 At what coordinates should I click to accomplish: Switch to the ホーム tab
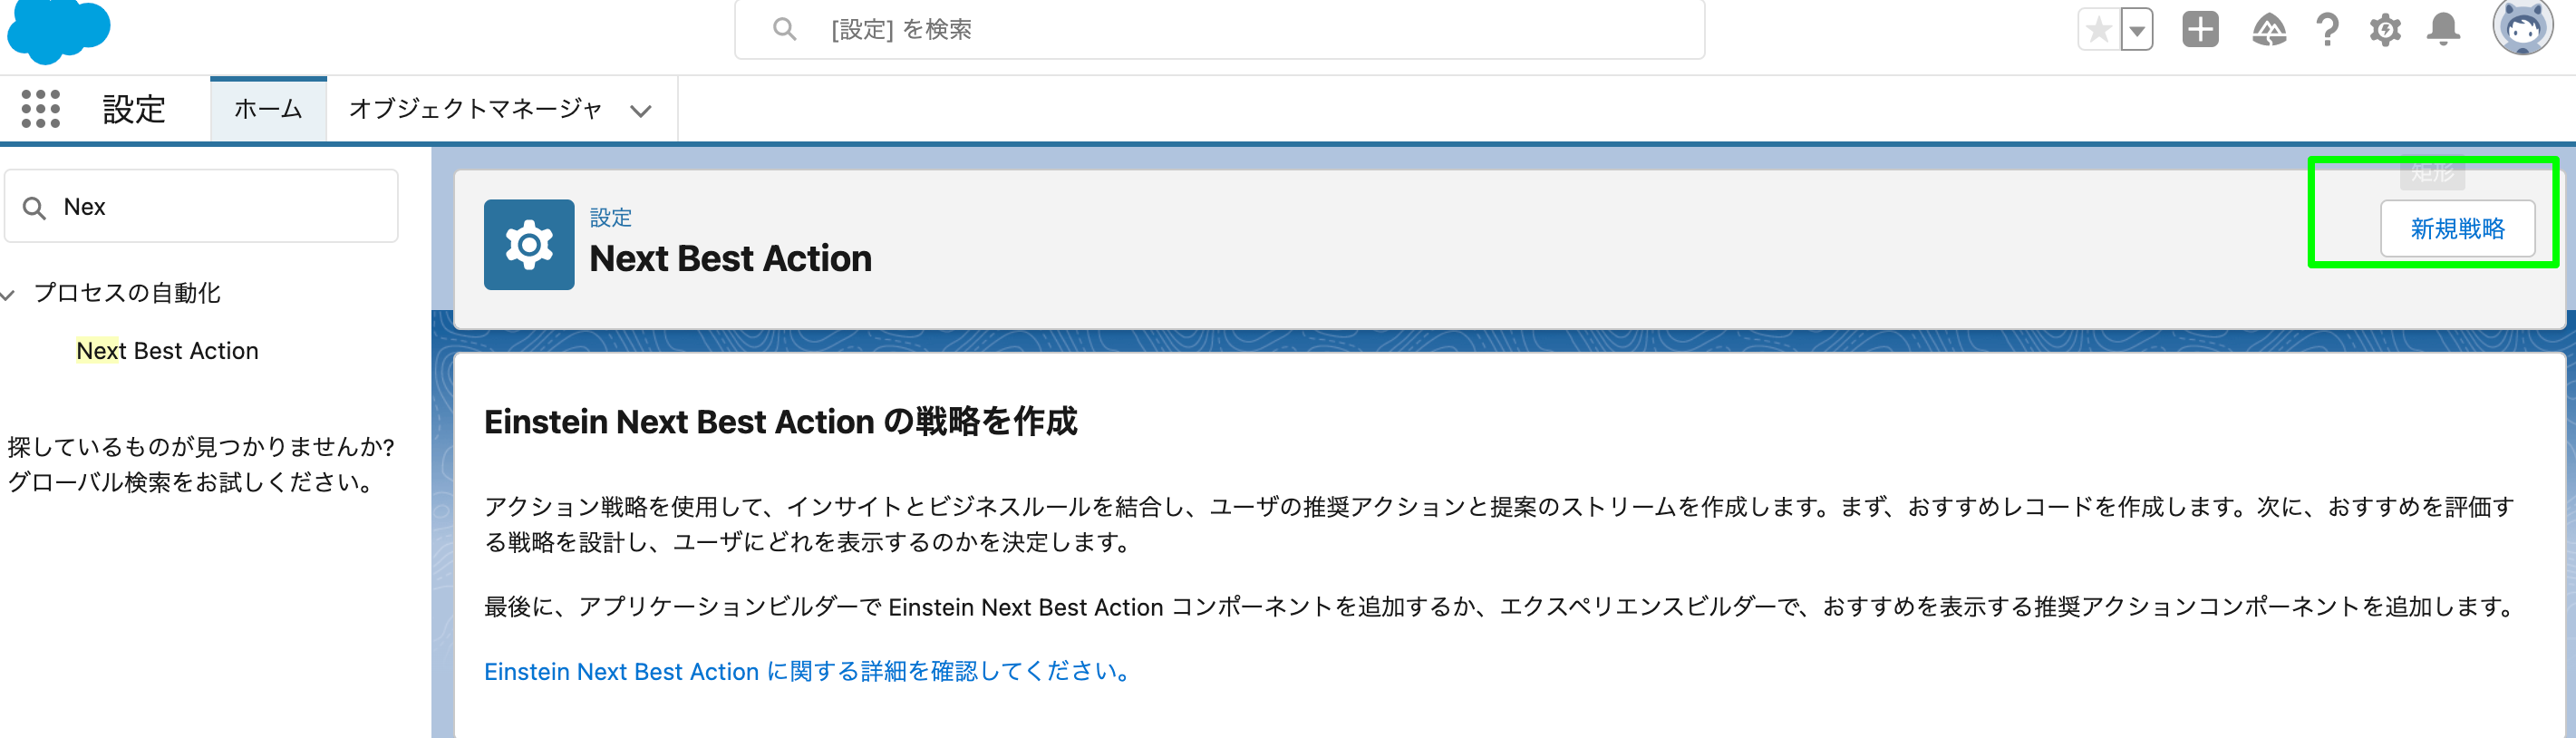[268, 109]
